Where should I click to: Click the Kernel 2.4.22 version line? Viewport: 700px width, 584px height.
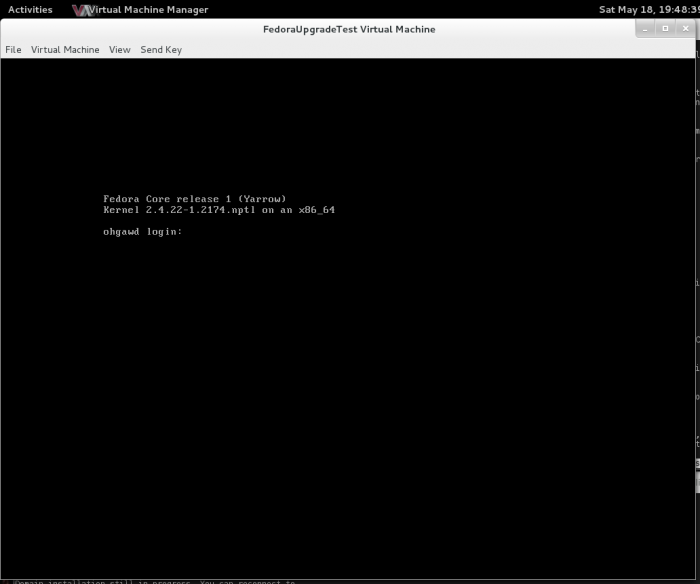tap(180, 210)
